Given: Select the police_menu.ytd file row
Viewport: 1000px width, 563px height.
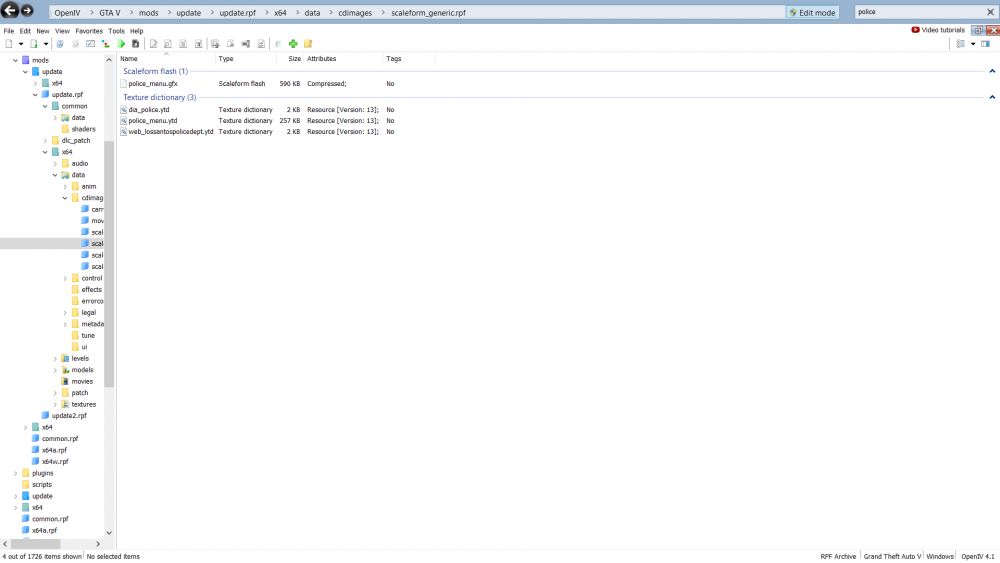Looking at the screenshot, I should tap(258, 121).
